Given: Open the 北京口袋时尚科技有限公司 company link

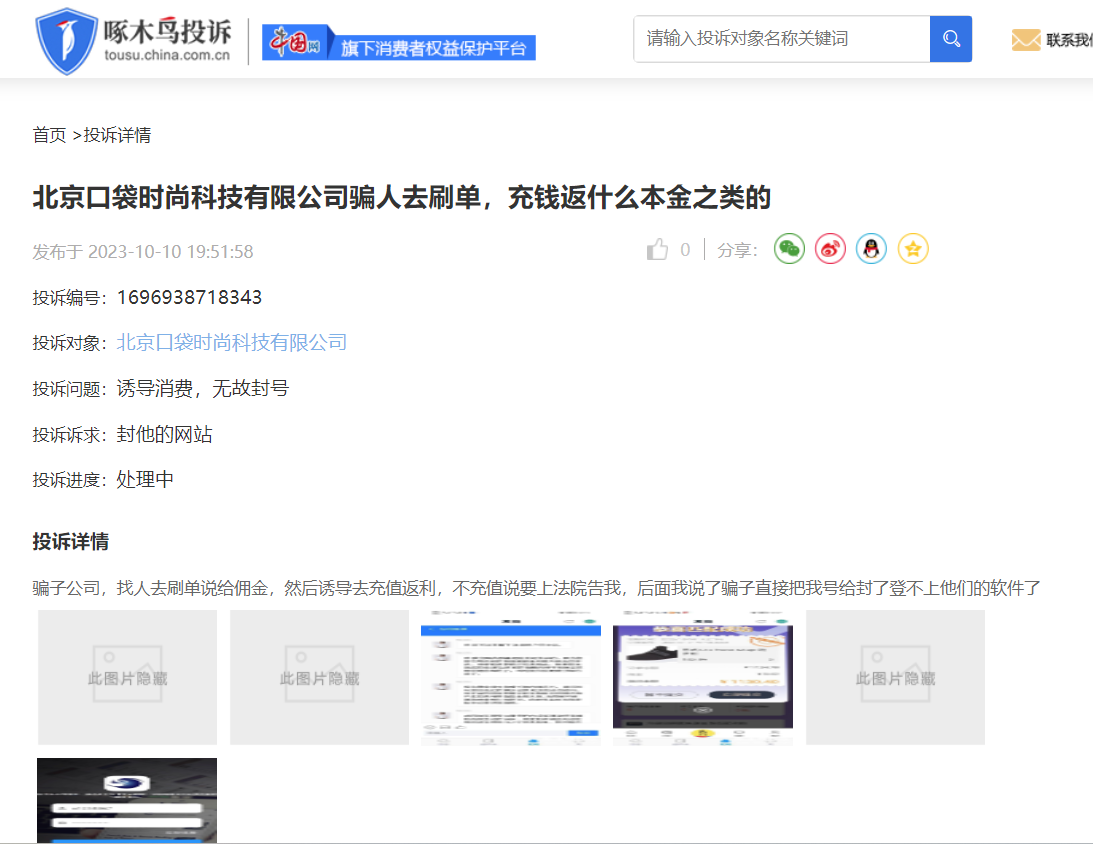Looking at the screenshot, I should tap(232, 343).
